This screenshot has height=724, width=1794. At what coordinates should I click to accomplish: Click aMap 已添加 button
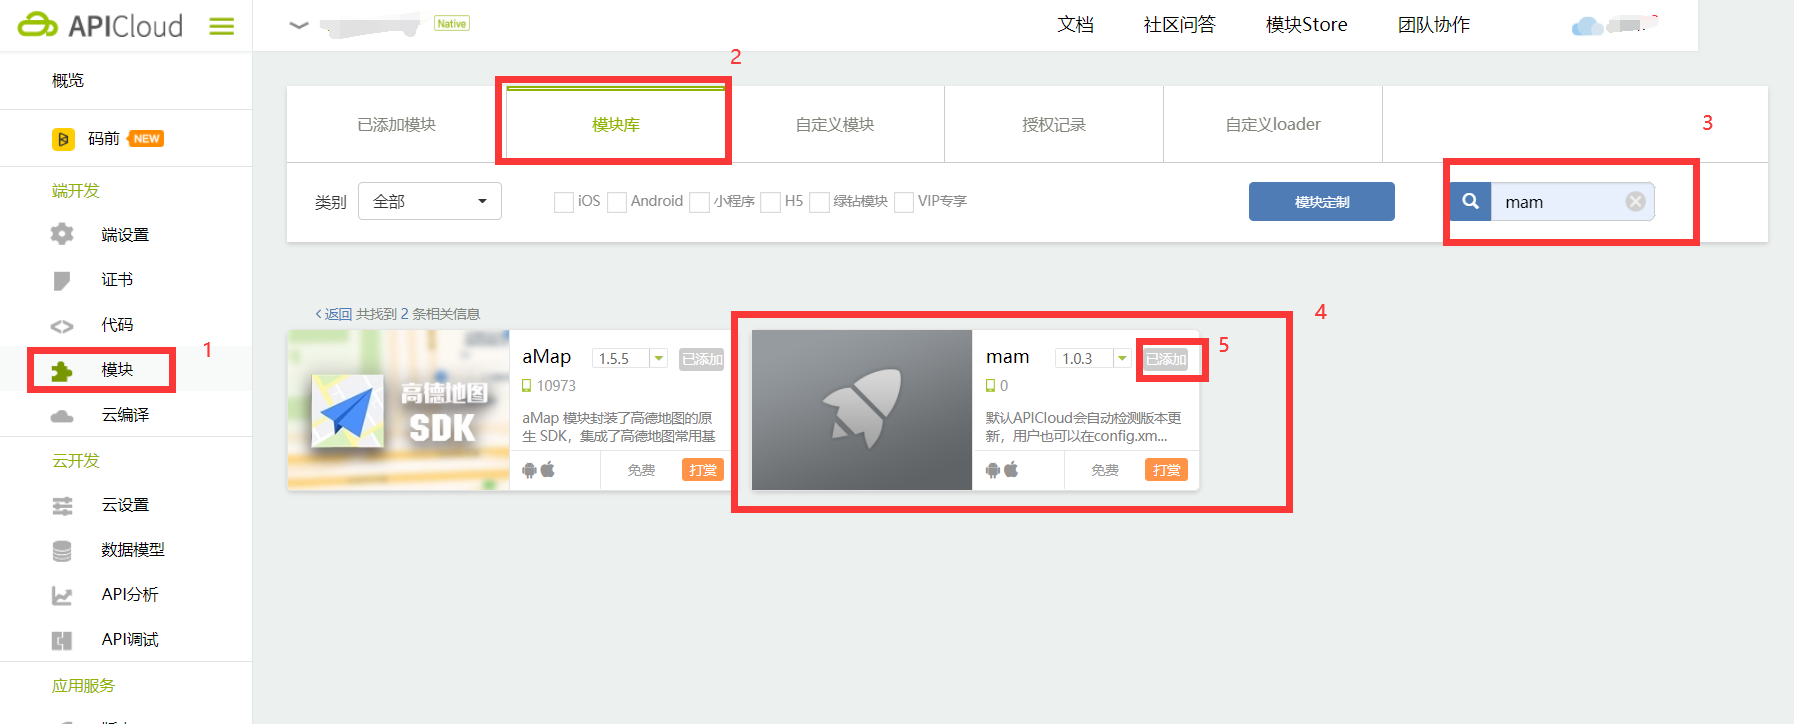tap(702, 359)
